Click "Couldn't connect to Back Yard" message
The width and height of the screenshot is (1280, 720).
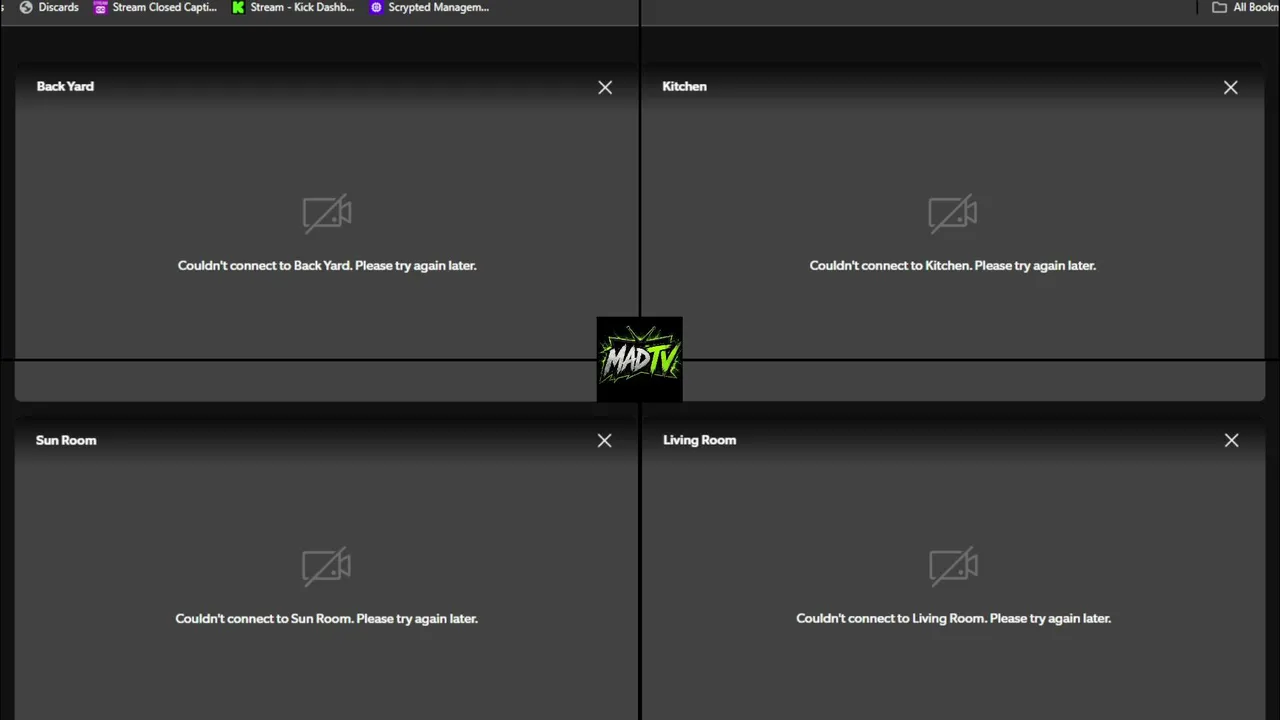click(327, 266)
